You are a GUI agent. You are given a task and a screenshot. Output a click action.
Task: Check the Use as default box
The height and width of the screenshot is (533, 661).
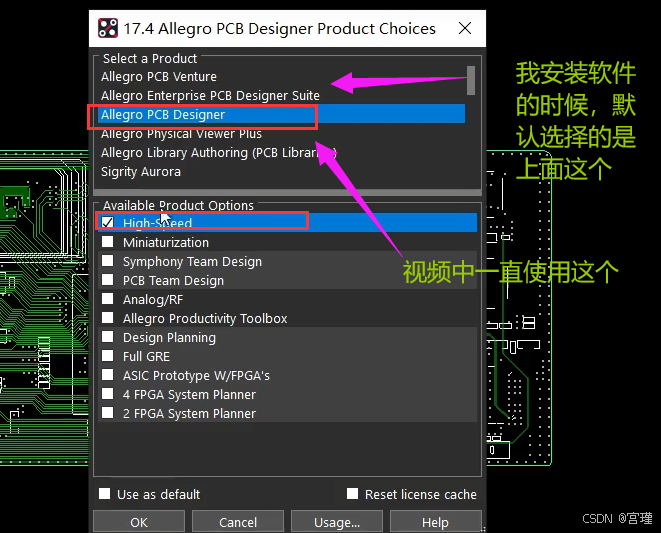pos(105,493)
